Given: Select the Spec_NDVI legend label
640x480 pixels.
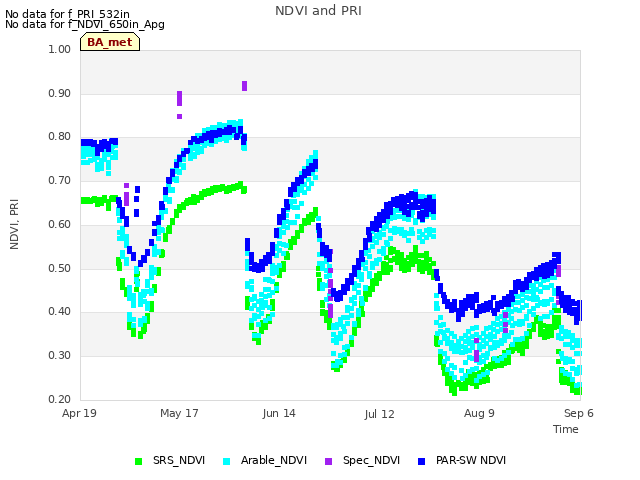Looking at the screenshot, I should (x=371, y=460).
